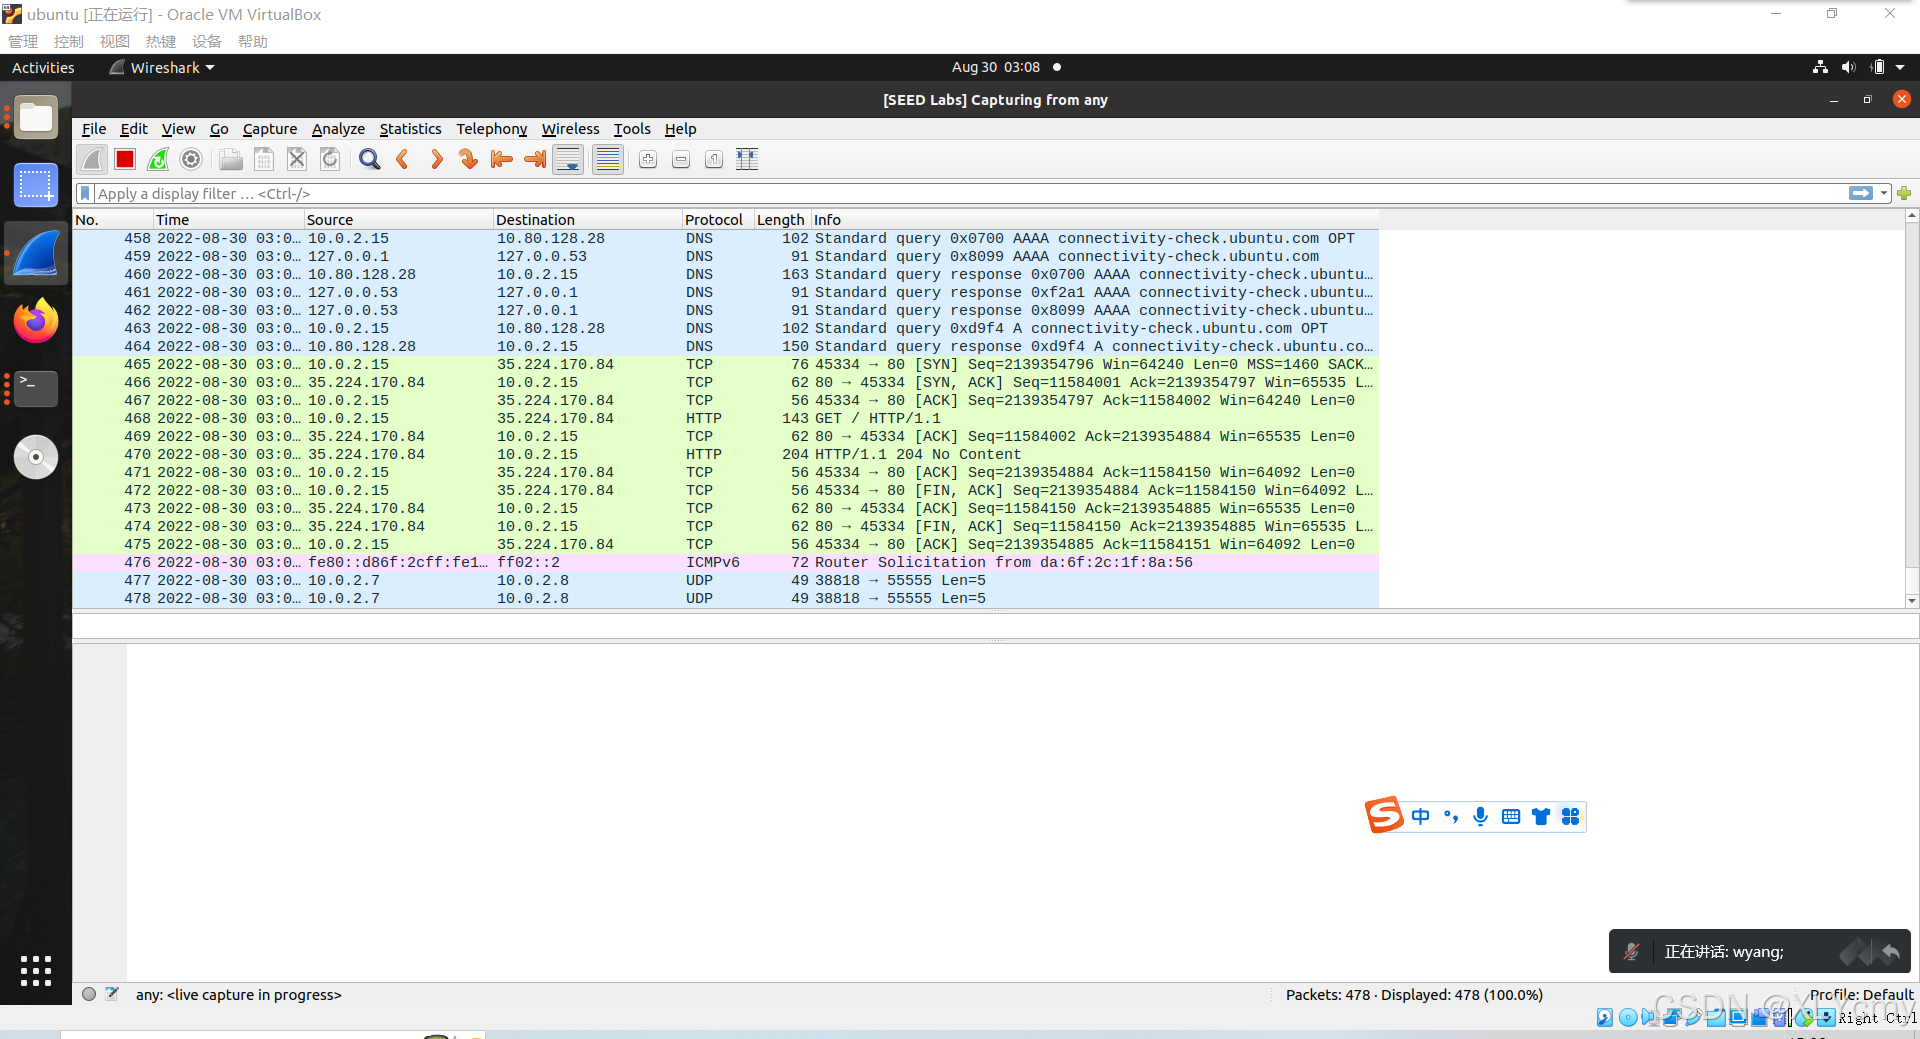Open Firefox from the dock
Viewport: 1920px width, 1039px height.
pyautogui.click(x=35, y=321)
